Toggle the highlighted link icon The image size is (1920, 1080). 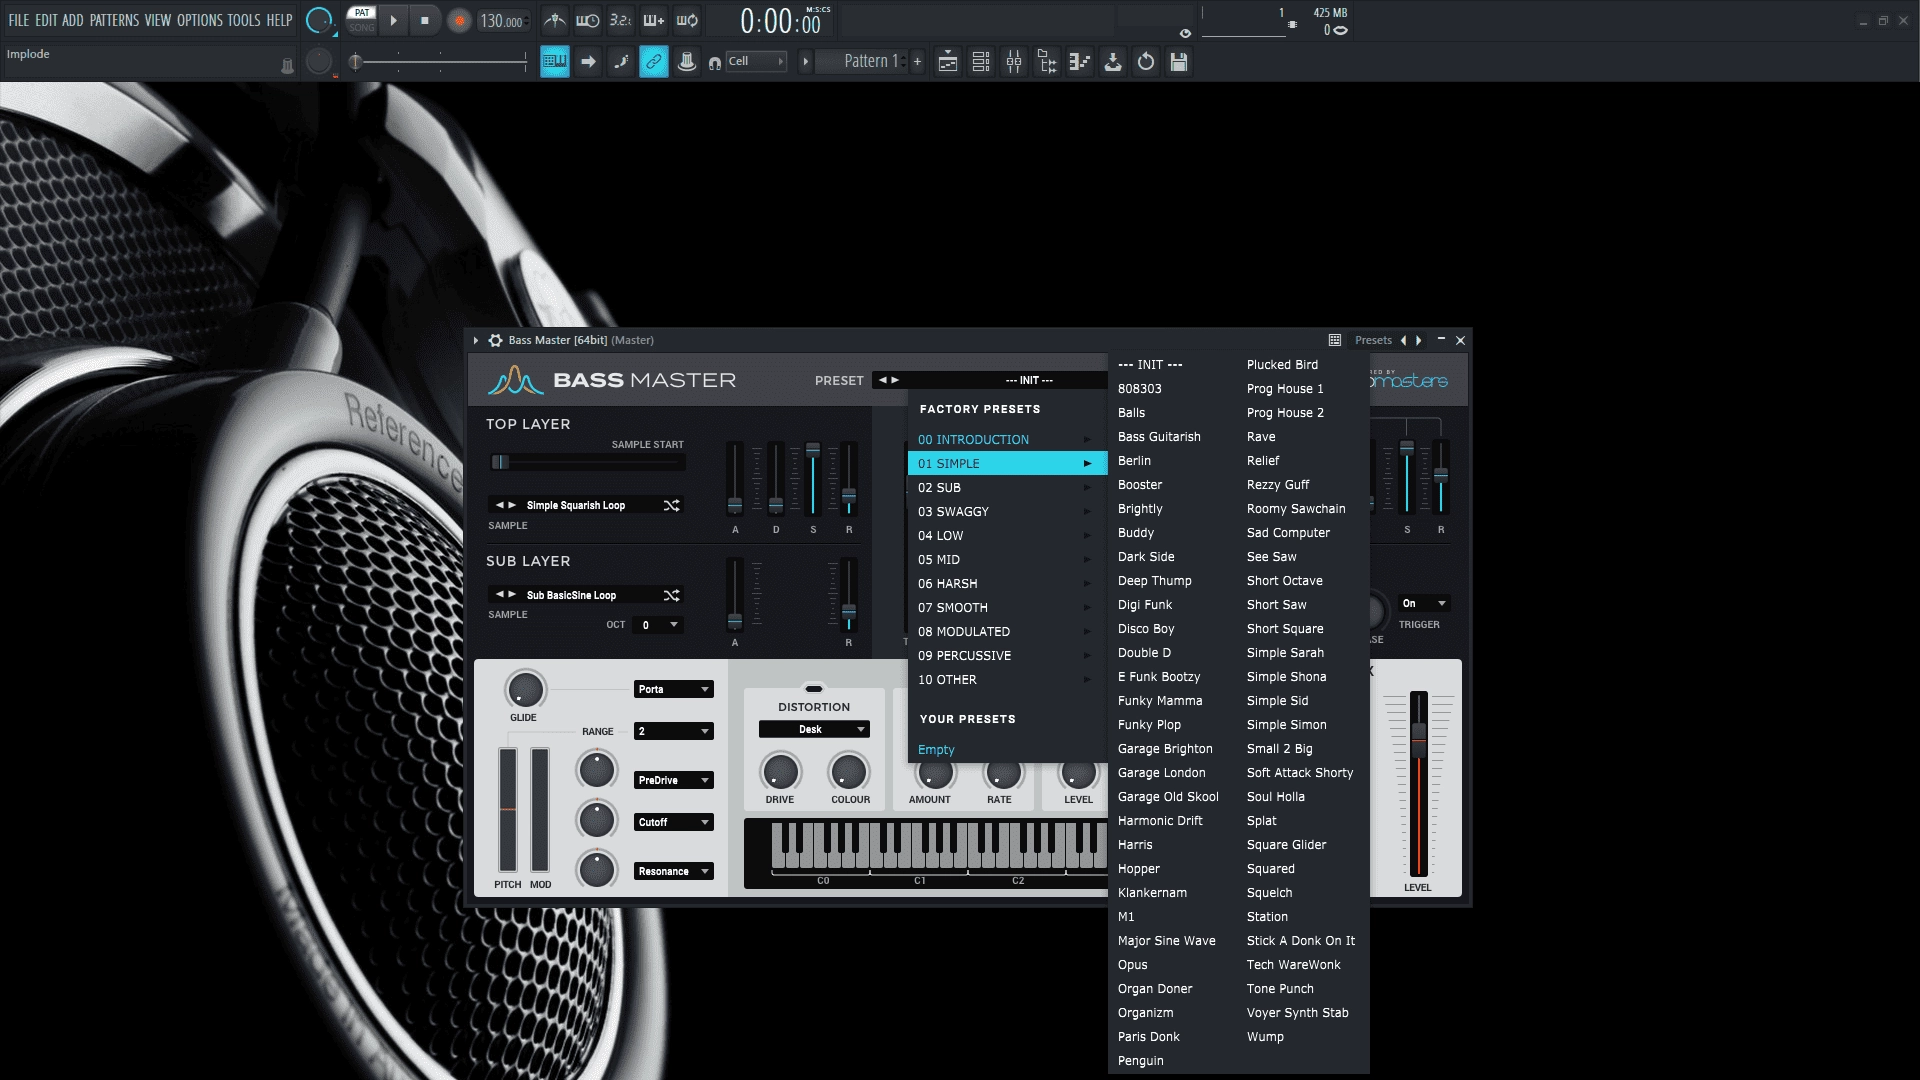[654, 62]
